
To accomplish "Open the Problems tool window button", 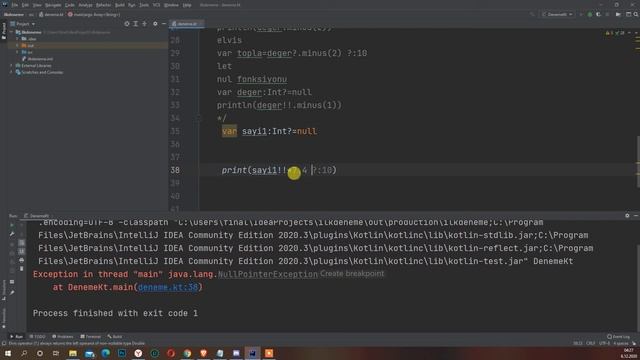I will pyautogui.click(x=62, y=337).
